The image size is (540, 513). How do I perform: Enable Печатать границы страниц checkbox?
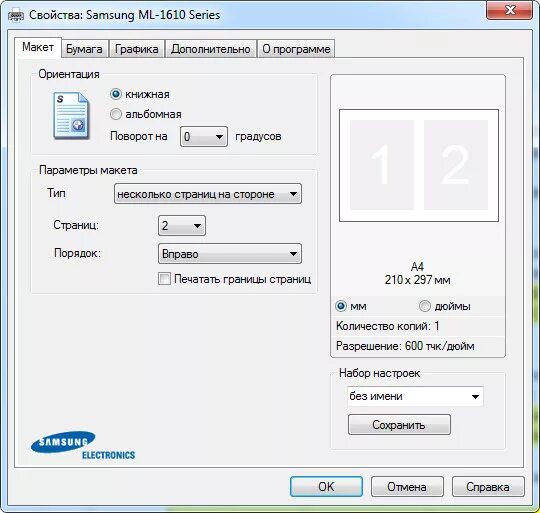pyautogui.click(x=164, y=279)
